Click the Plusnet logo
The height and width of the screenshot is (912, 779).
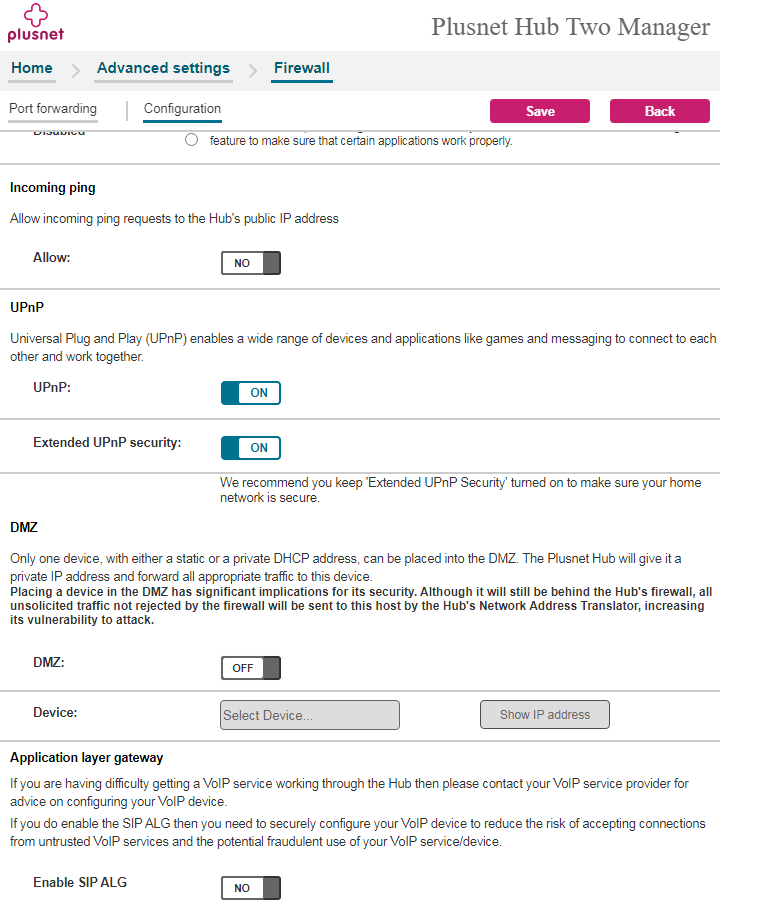[35, 24]
